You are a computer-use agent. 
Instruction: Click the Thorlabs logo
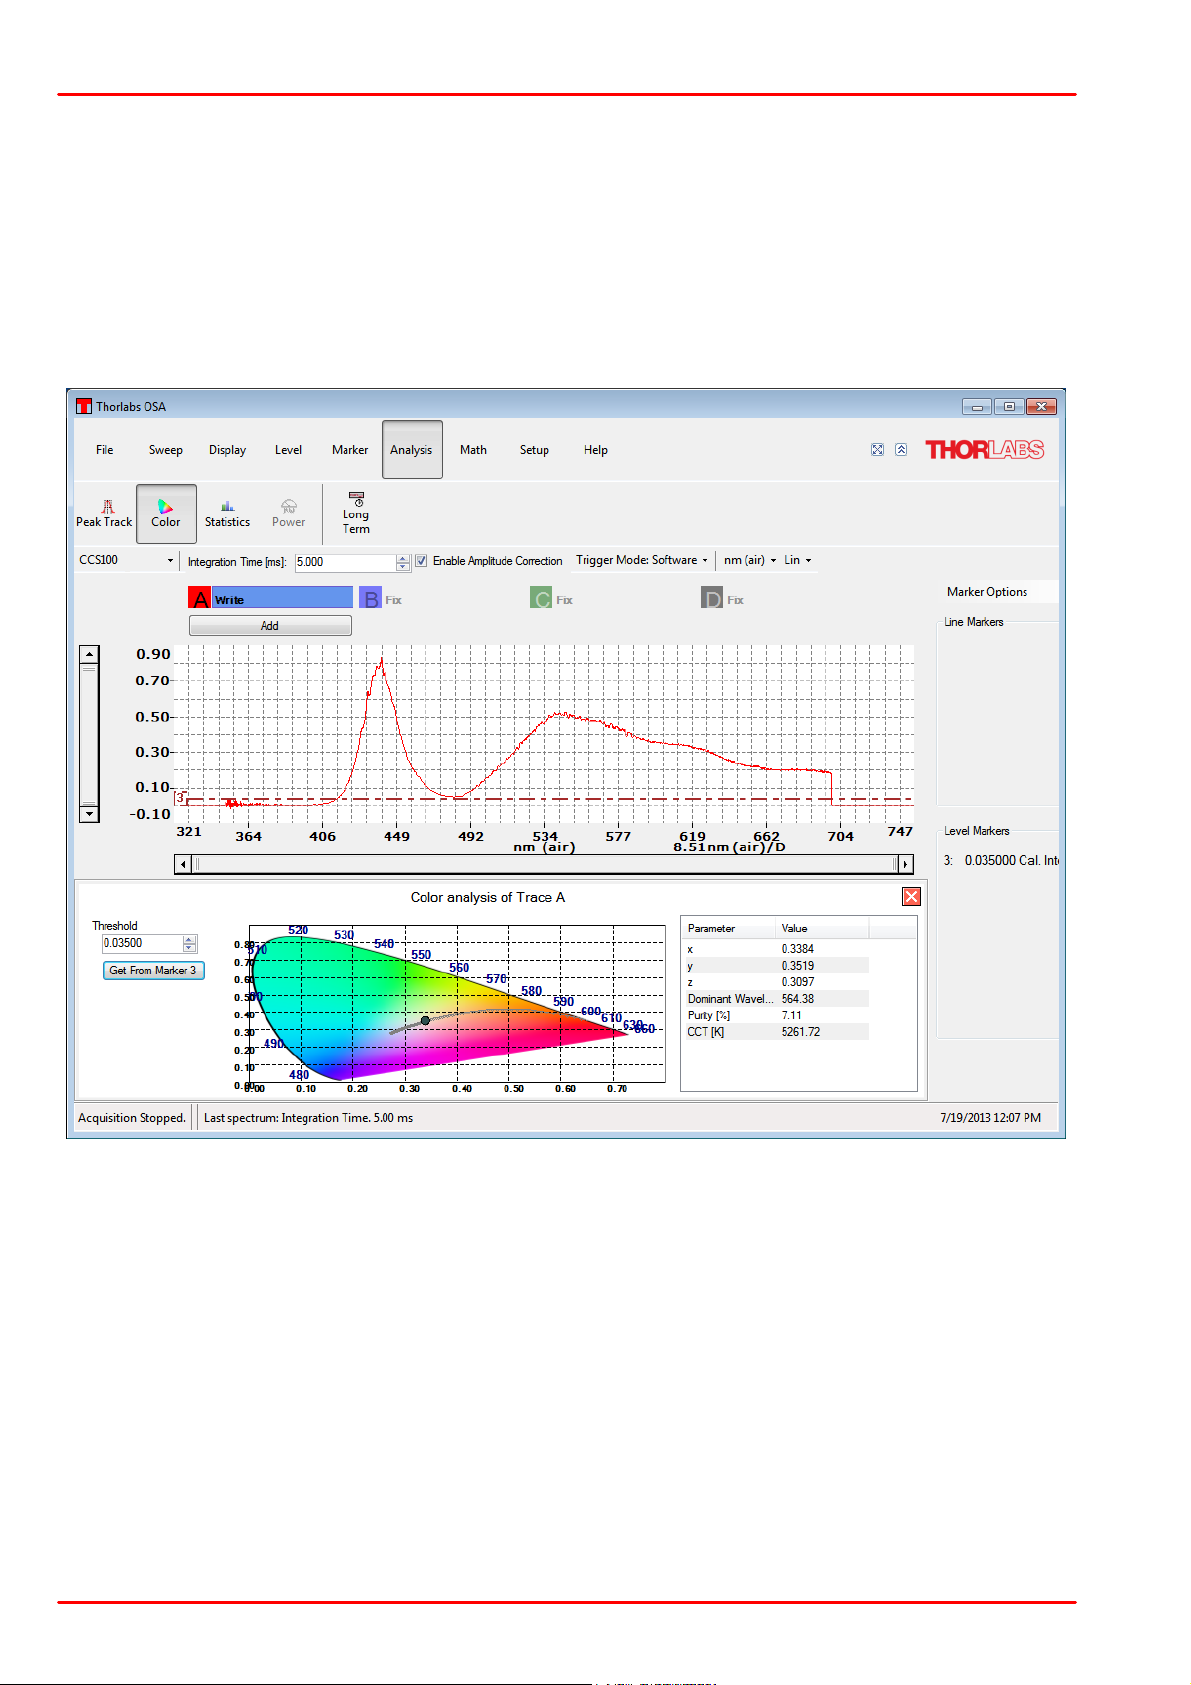[985, 450]
